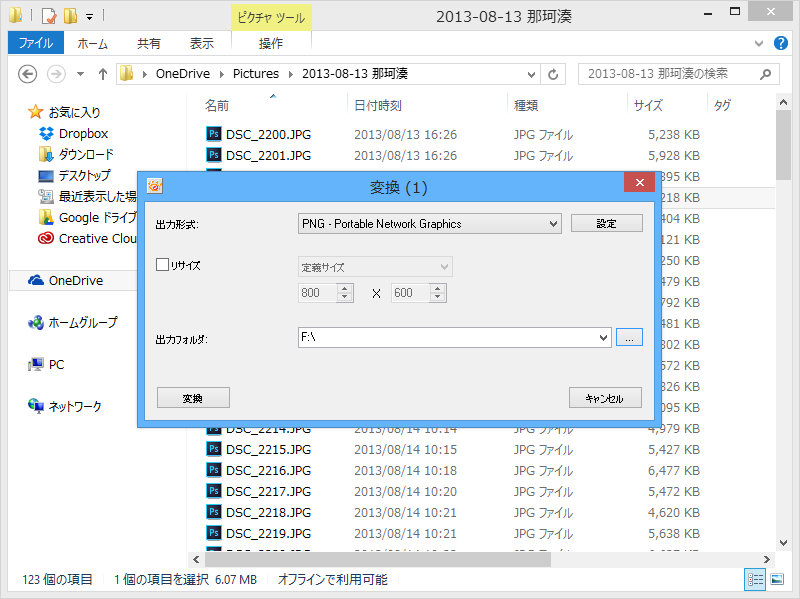
Task: Switch to large thumbnails view icon
Action: pos(777,579)
